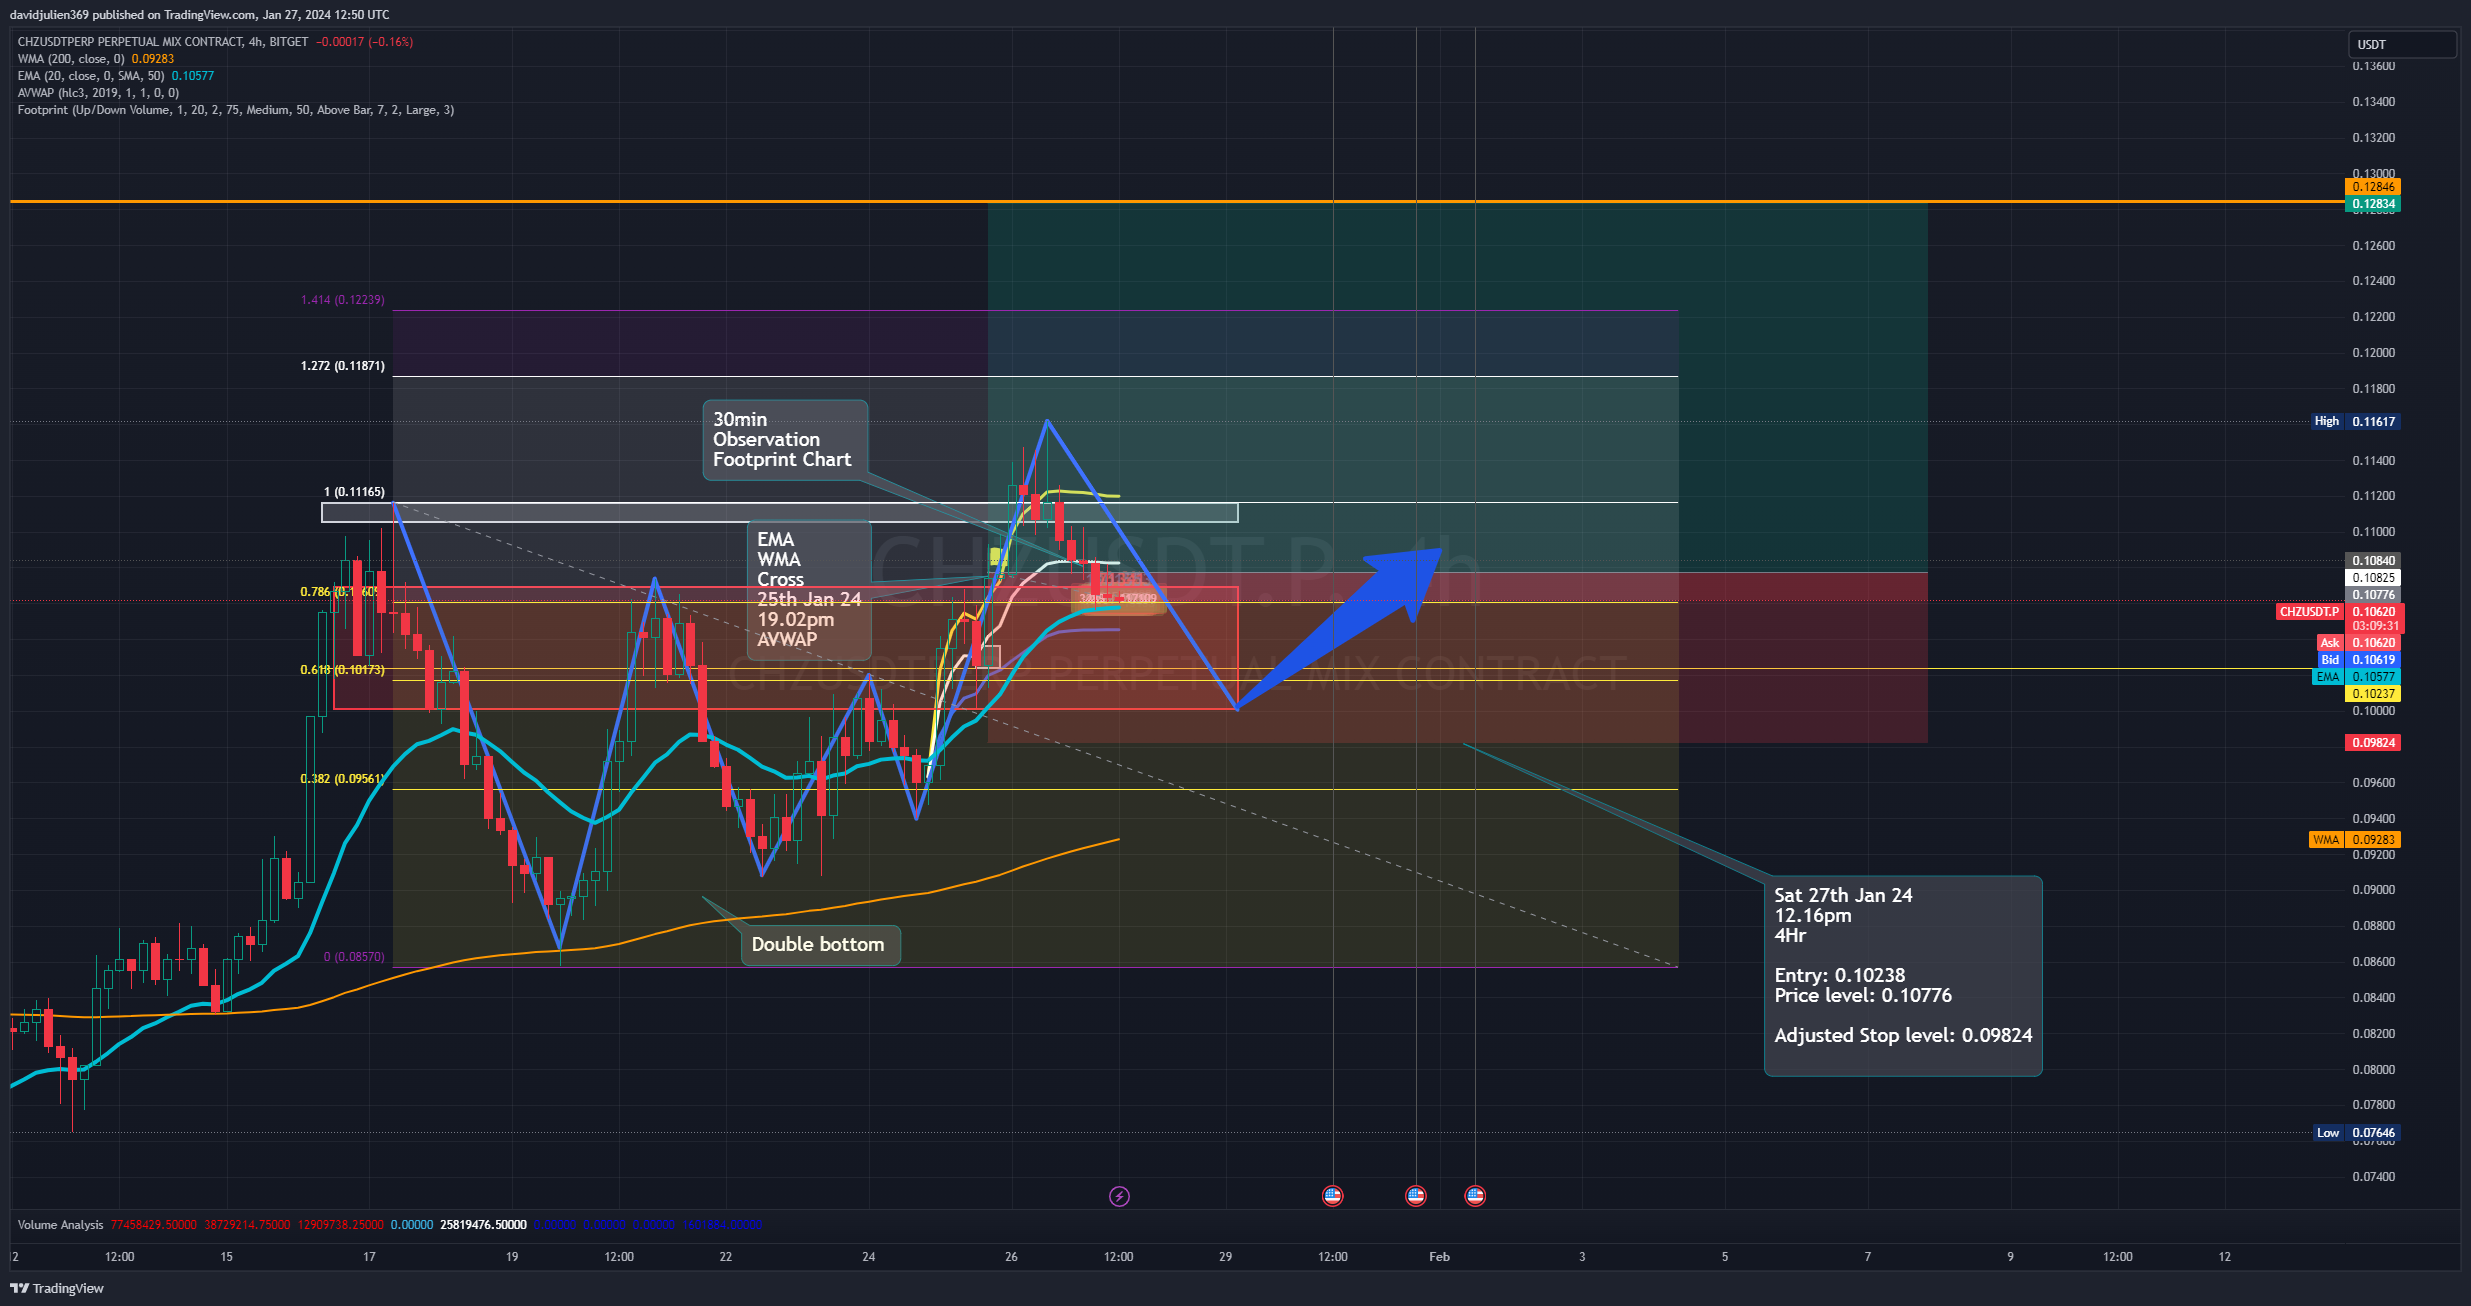
Task: Click the 1 (0.11165) Fibonacci label
Action: [x=354, y=492]
